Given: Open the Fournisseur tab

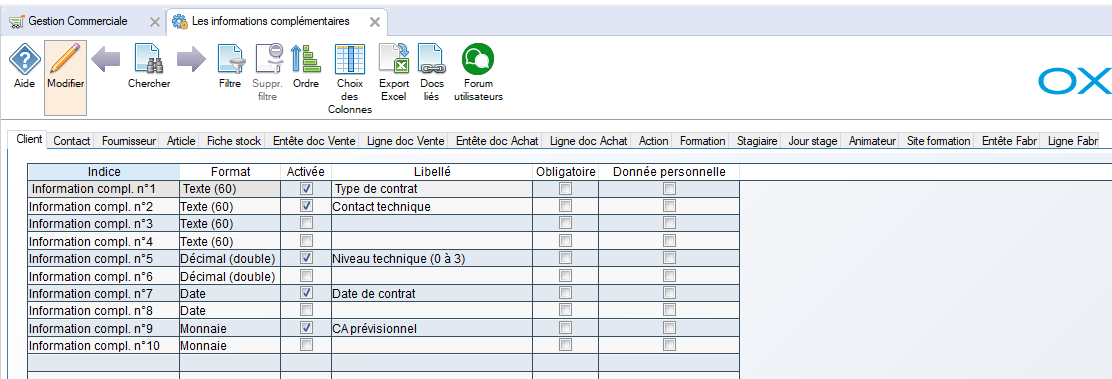Looking at the screenshot, I should click(x=128, y=141).
